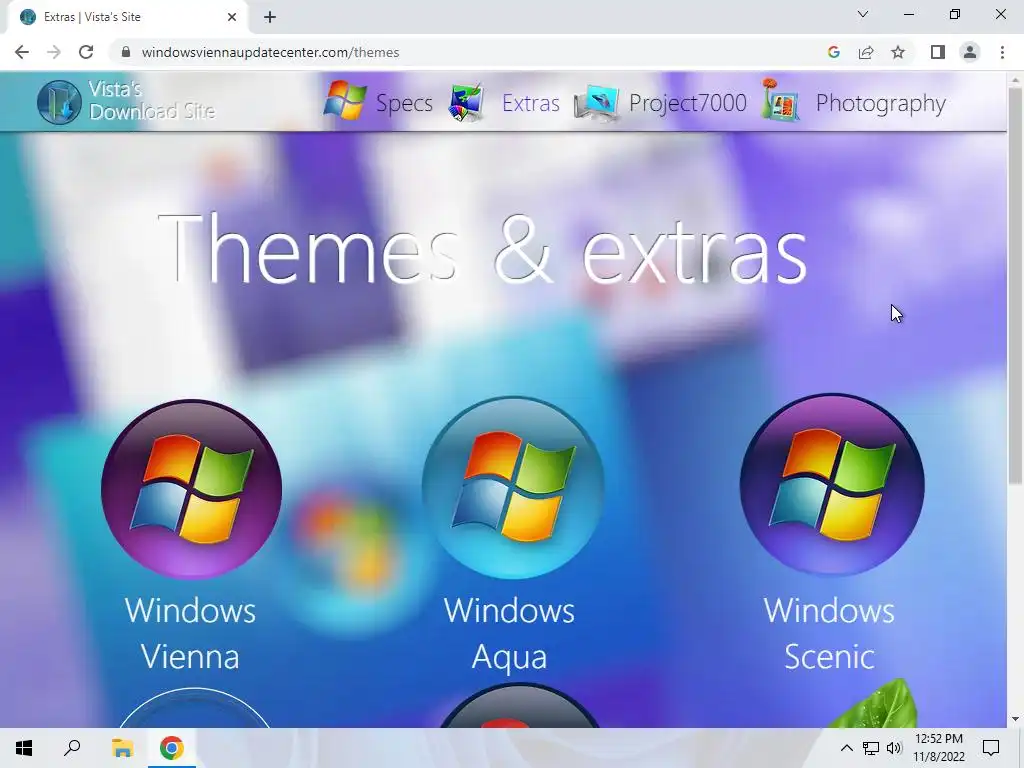This screenshot has width=1024, height=768.
Task: Reload the themes page
Action: click(86, 52)
